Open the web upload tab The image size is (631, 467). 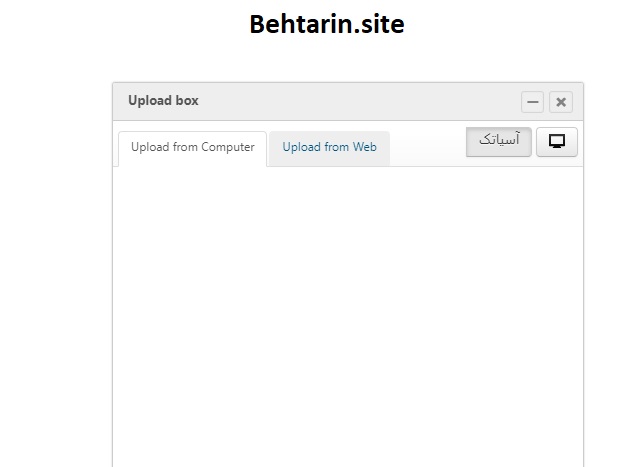point(329,147)
